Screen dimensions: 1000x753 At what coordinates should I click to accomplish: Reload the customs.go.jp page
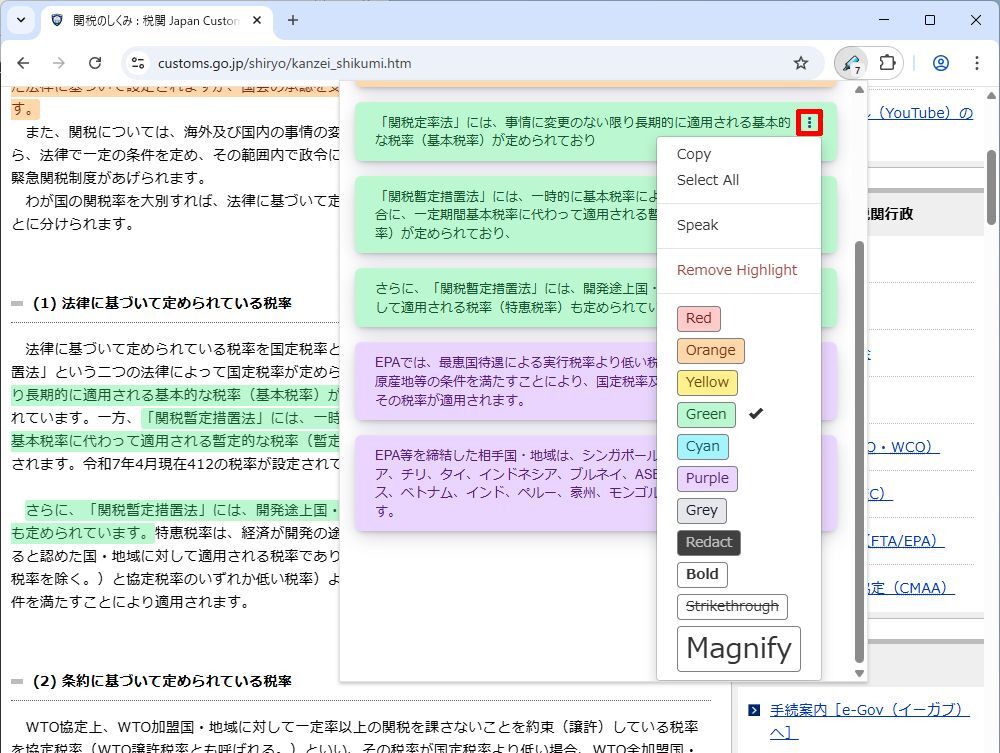pyautogui.click(x=95, y=63)
